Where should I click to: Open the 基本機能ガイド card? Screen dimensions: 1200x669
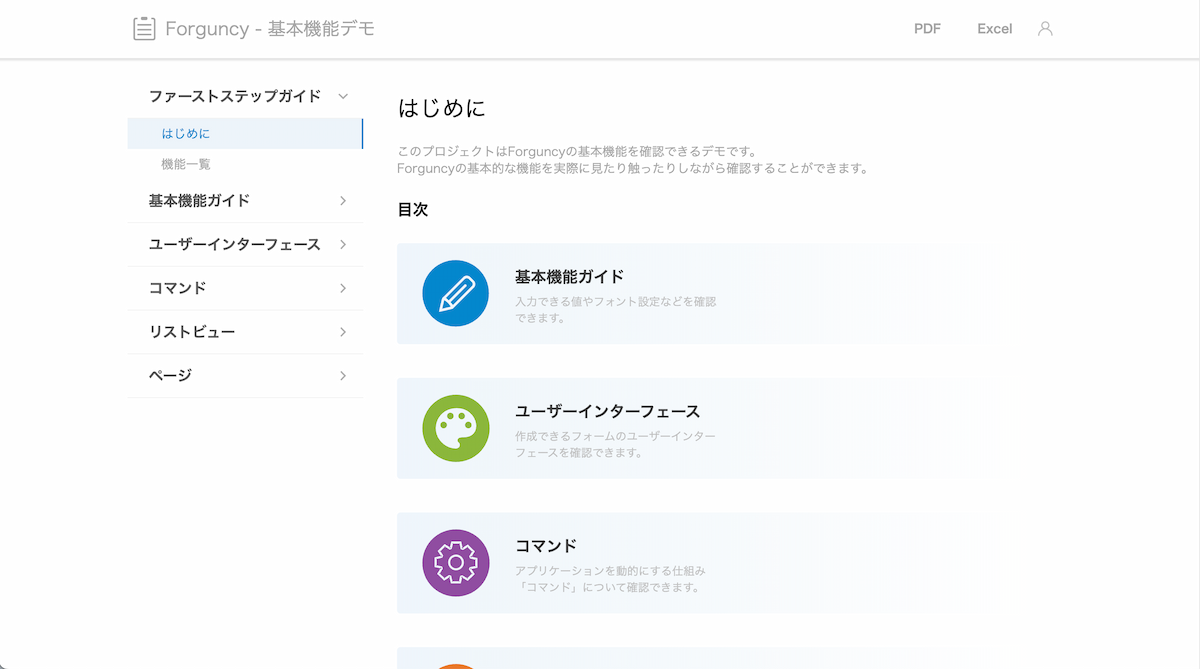coord(683,293)
